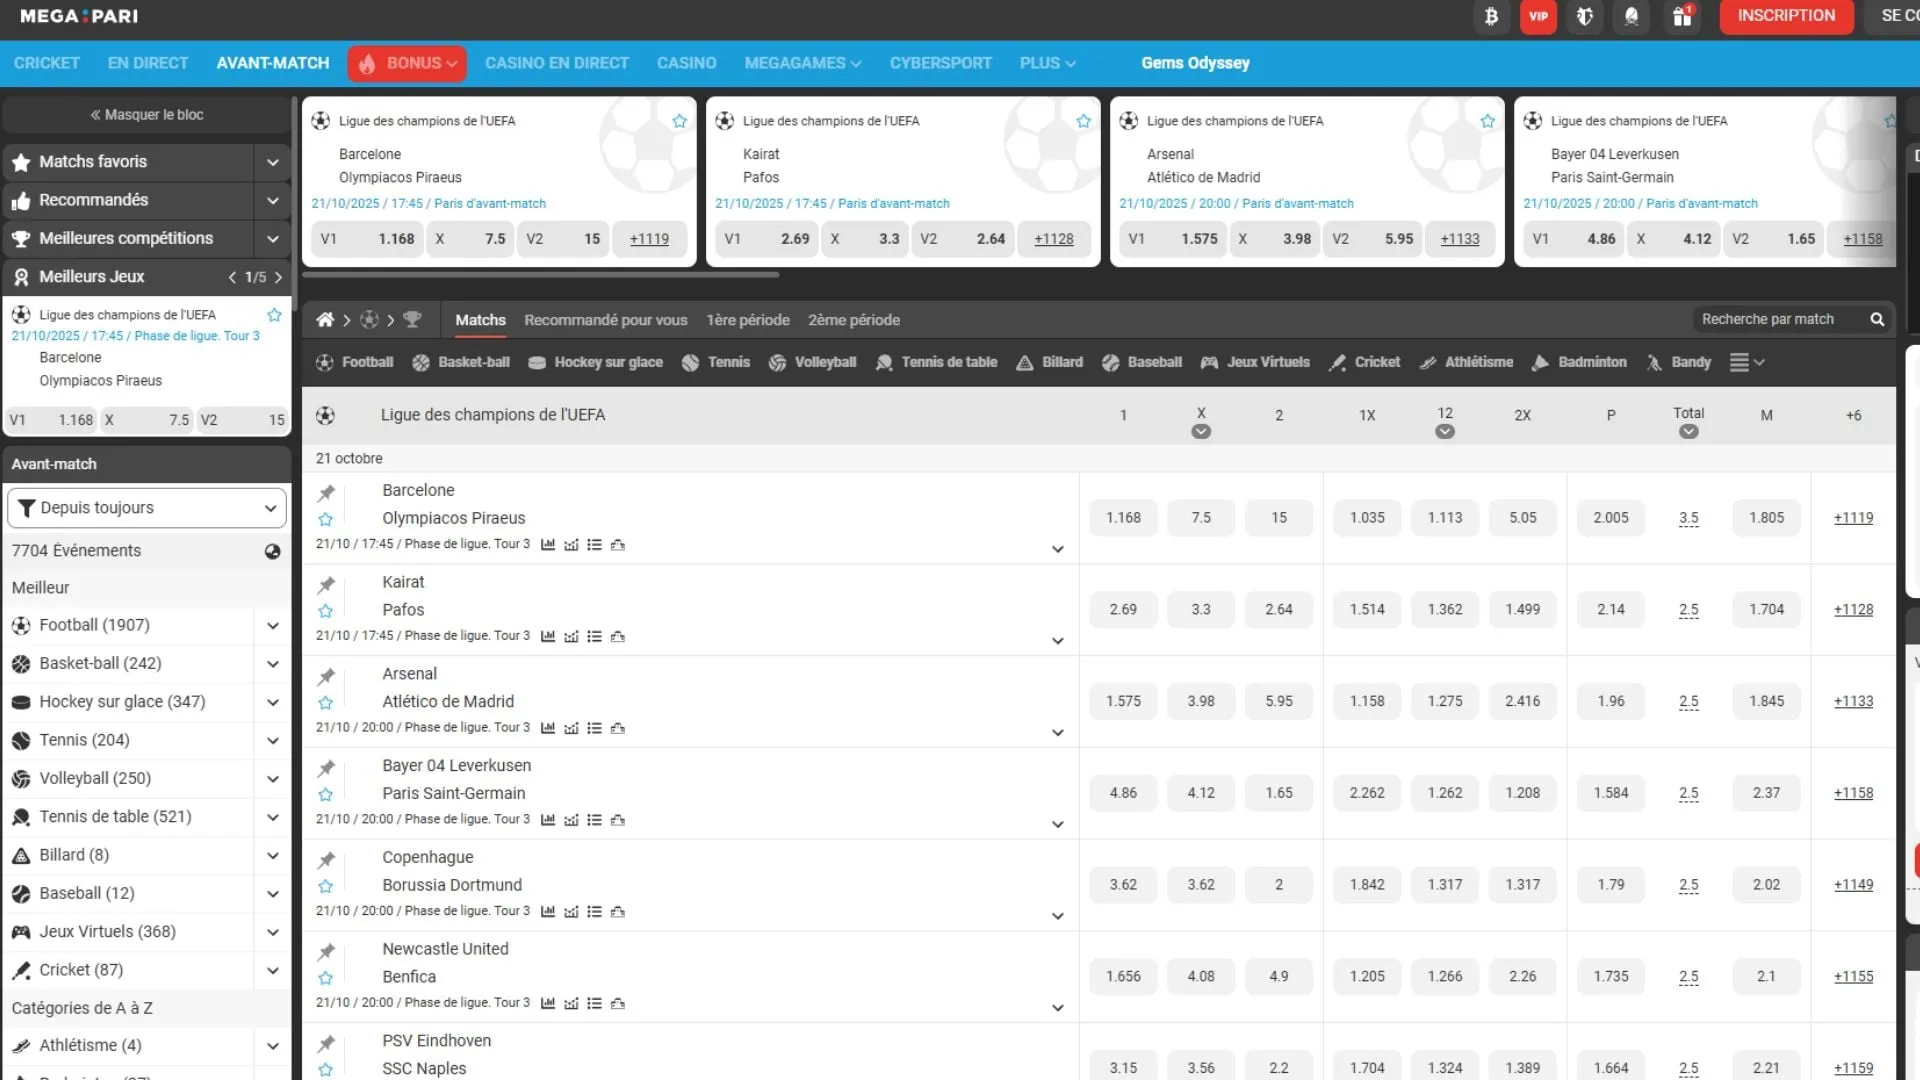Switch to the 1ère période tab
This screenshot has height=1080, width=1920.
[747, 320]
